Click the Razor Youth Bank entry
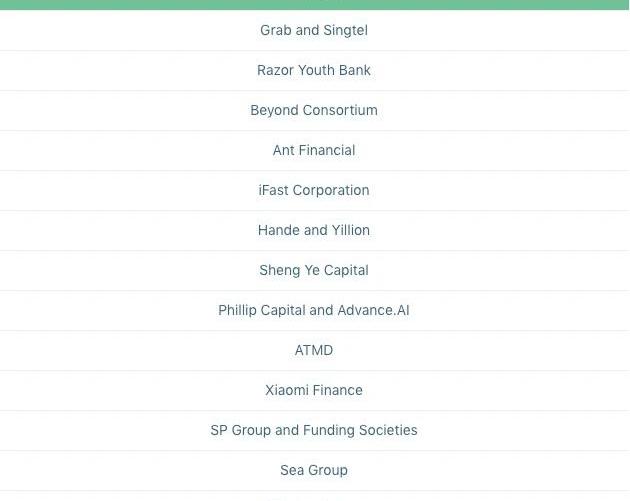Image resolution: width=630 pixels, height=501 pixels. [x=315, y=70]
